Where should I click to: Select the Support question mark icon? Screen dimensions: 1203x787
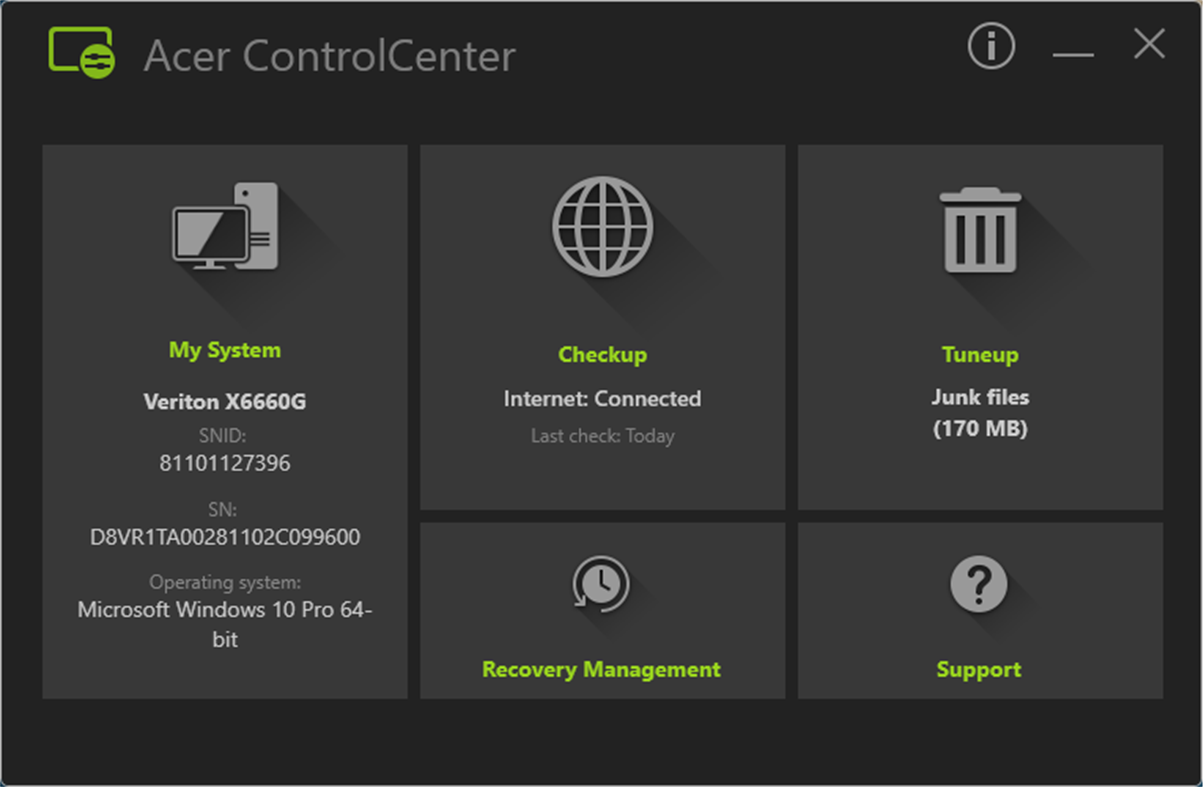tap(979, 585)
